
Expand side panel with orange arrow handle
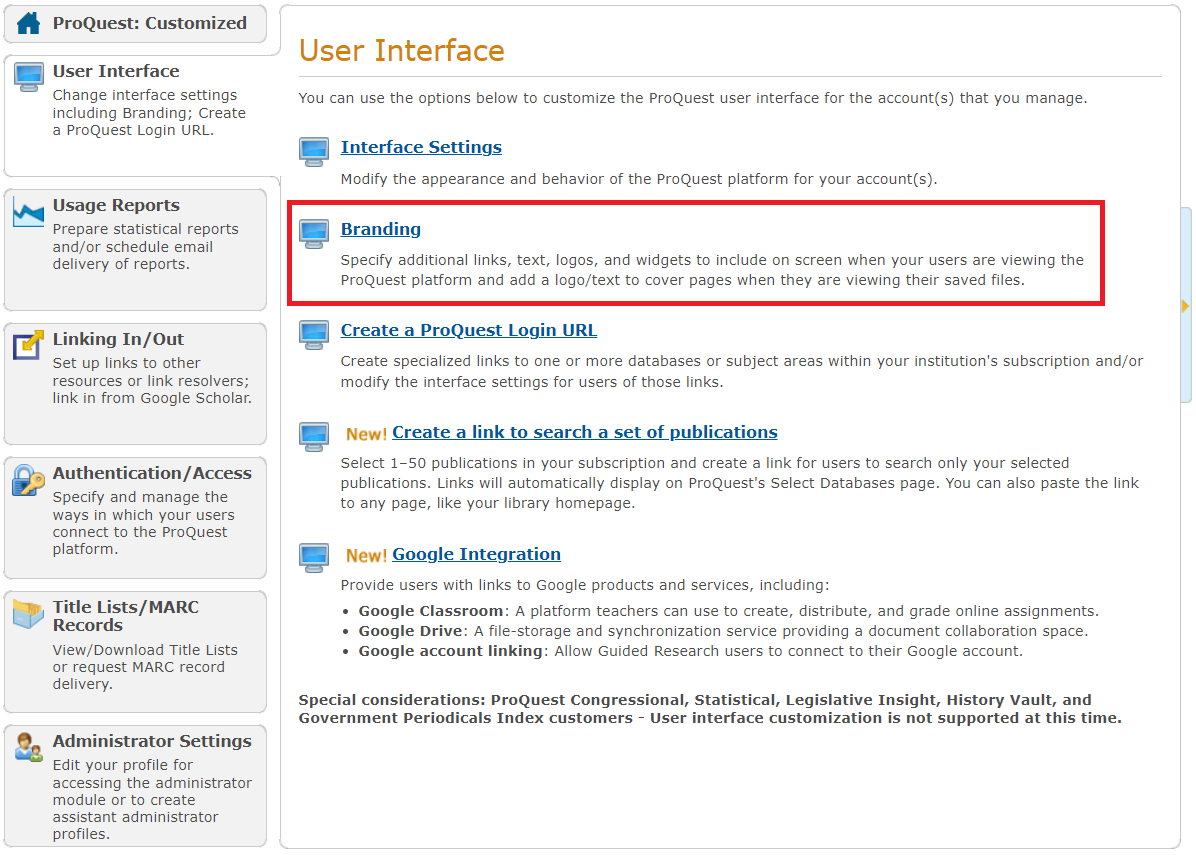point(1185,306)
